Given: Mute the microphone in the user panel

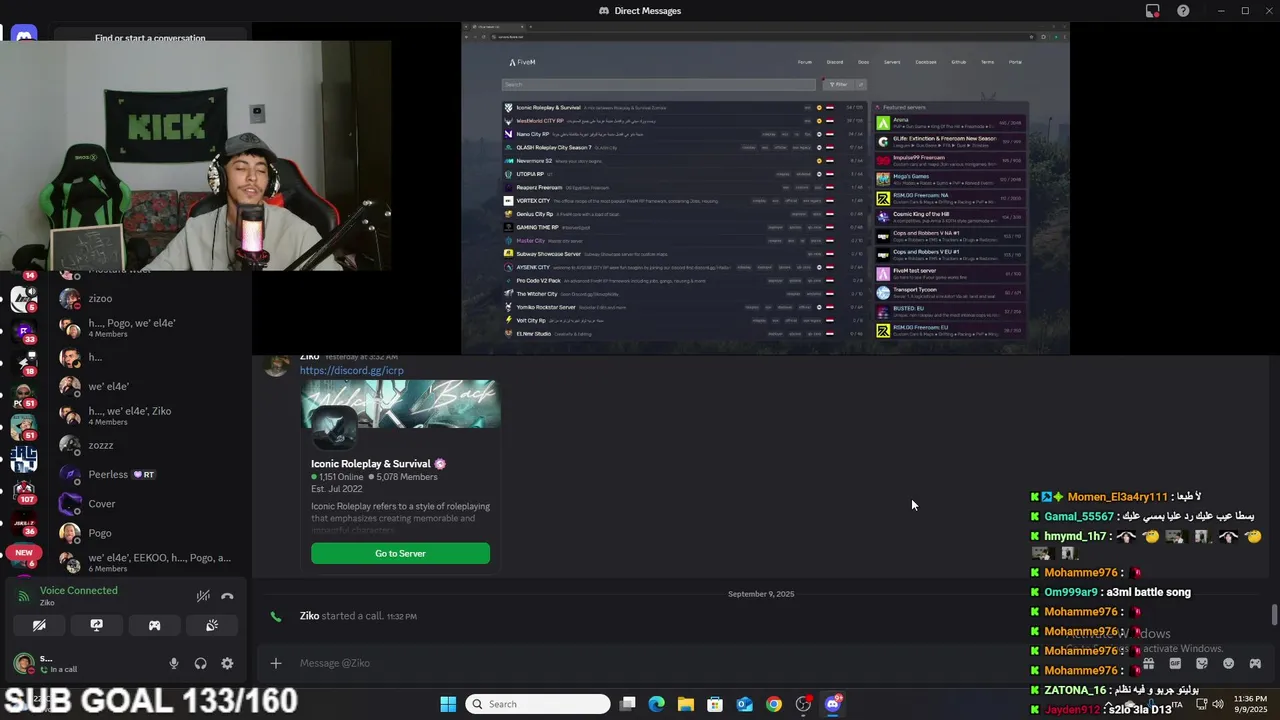Looking at the screenshot, I should (x=174, y=663).
